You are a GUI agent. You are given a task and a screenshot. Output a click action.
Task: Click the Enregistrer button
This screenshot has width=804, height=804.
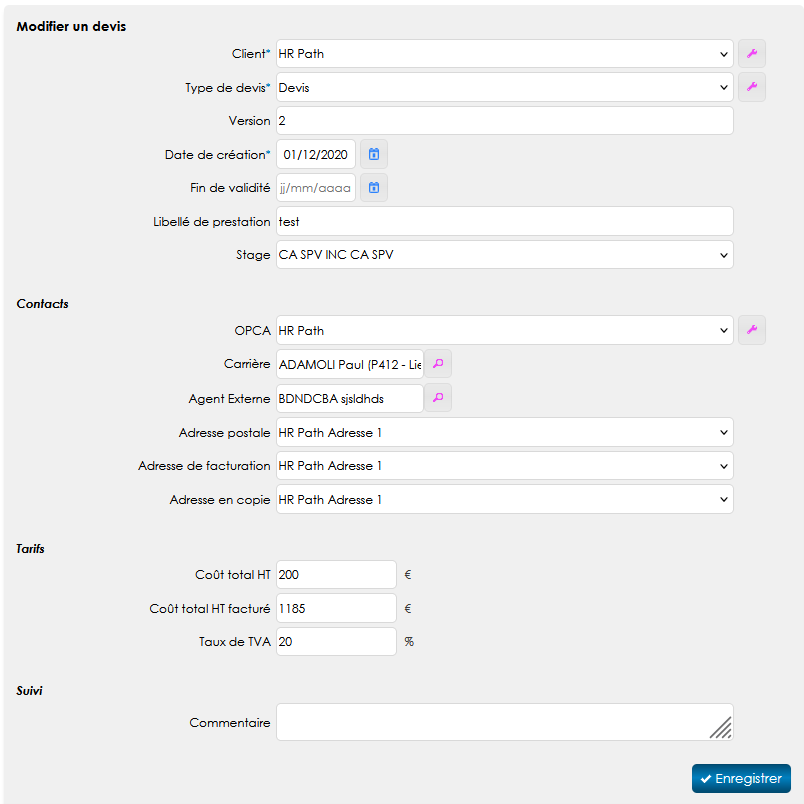pyautogui.click(x=741, y=778)
